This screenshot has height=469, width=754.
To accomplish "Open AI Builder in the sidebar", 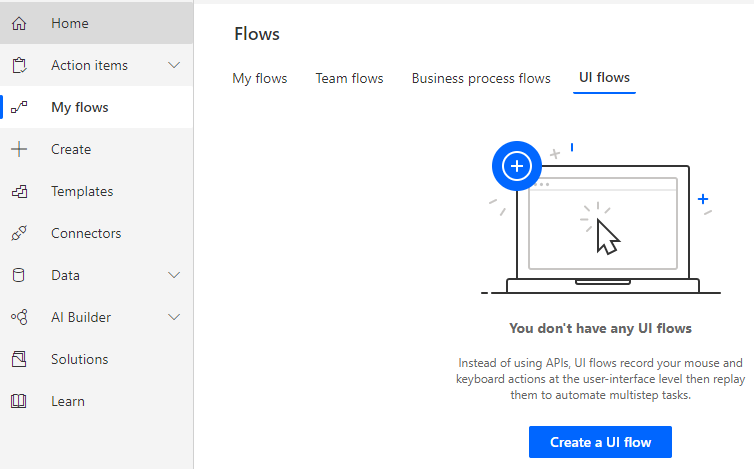I will point(96,317).
